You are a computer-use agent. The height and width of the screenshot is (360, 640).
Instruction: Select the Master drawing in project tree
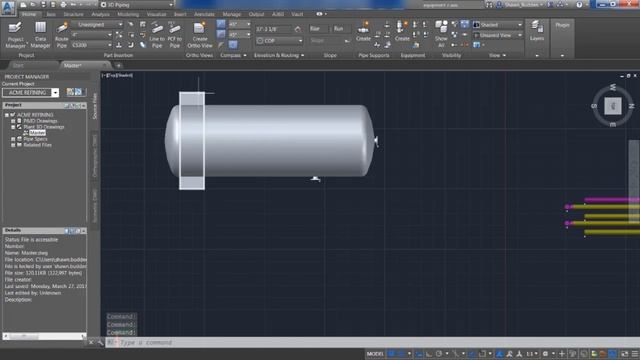[x=37, y=133]
